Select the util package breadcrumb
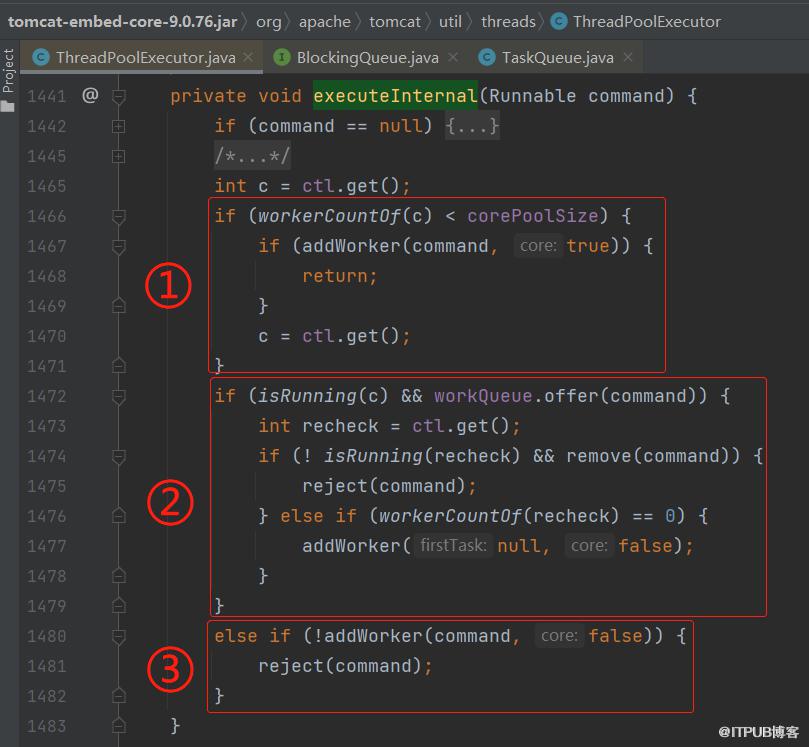809x747 pixels. 450,22
